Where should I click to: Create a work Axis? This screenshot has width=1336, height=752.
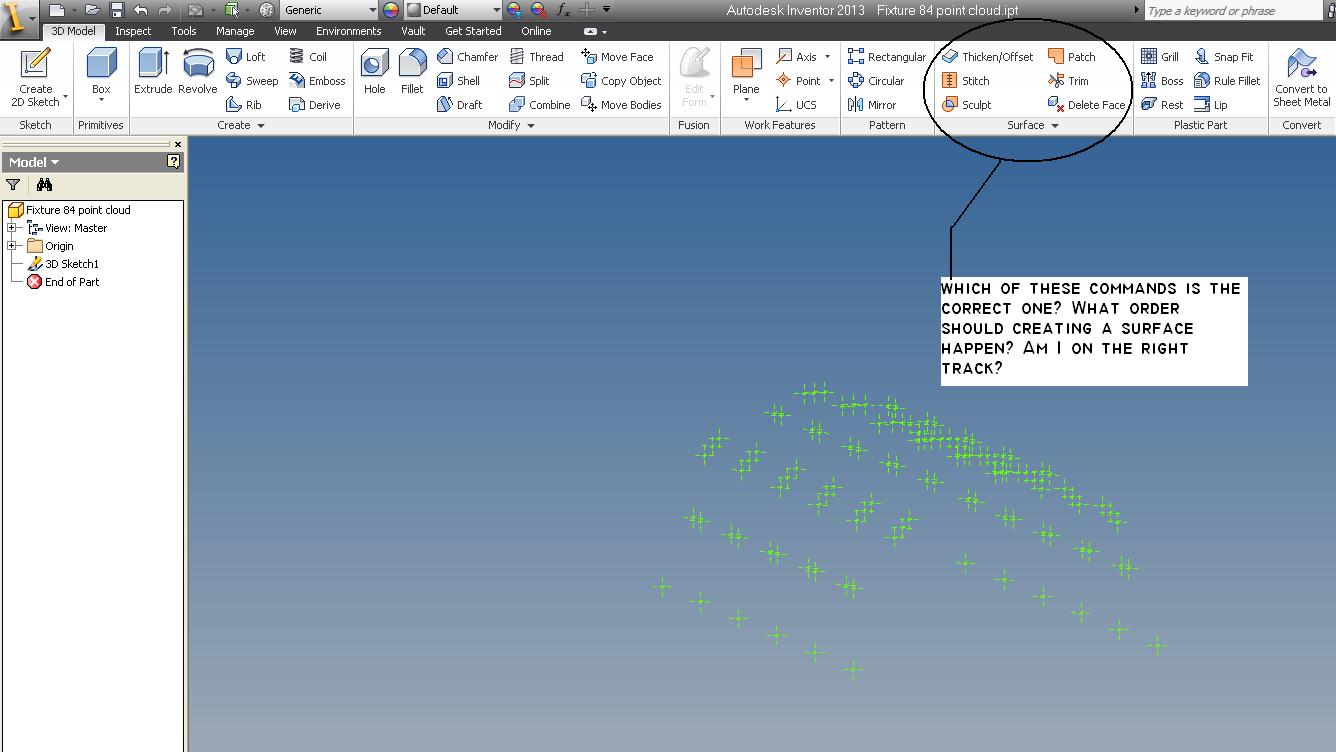tap(797, 57)
